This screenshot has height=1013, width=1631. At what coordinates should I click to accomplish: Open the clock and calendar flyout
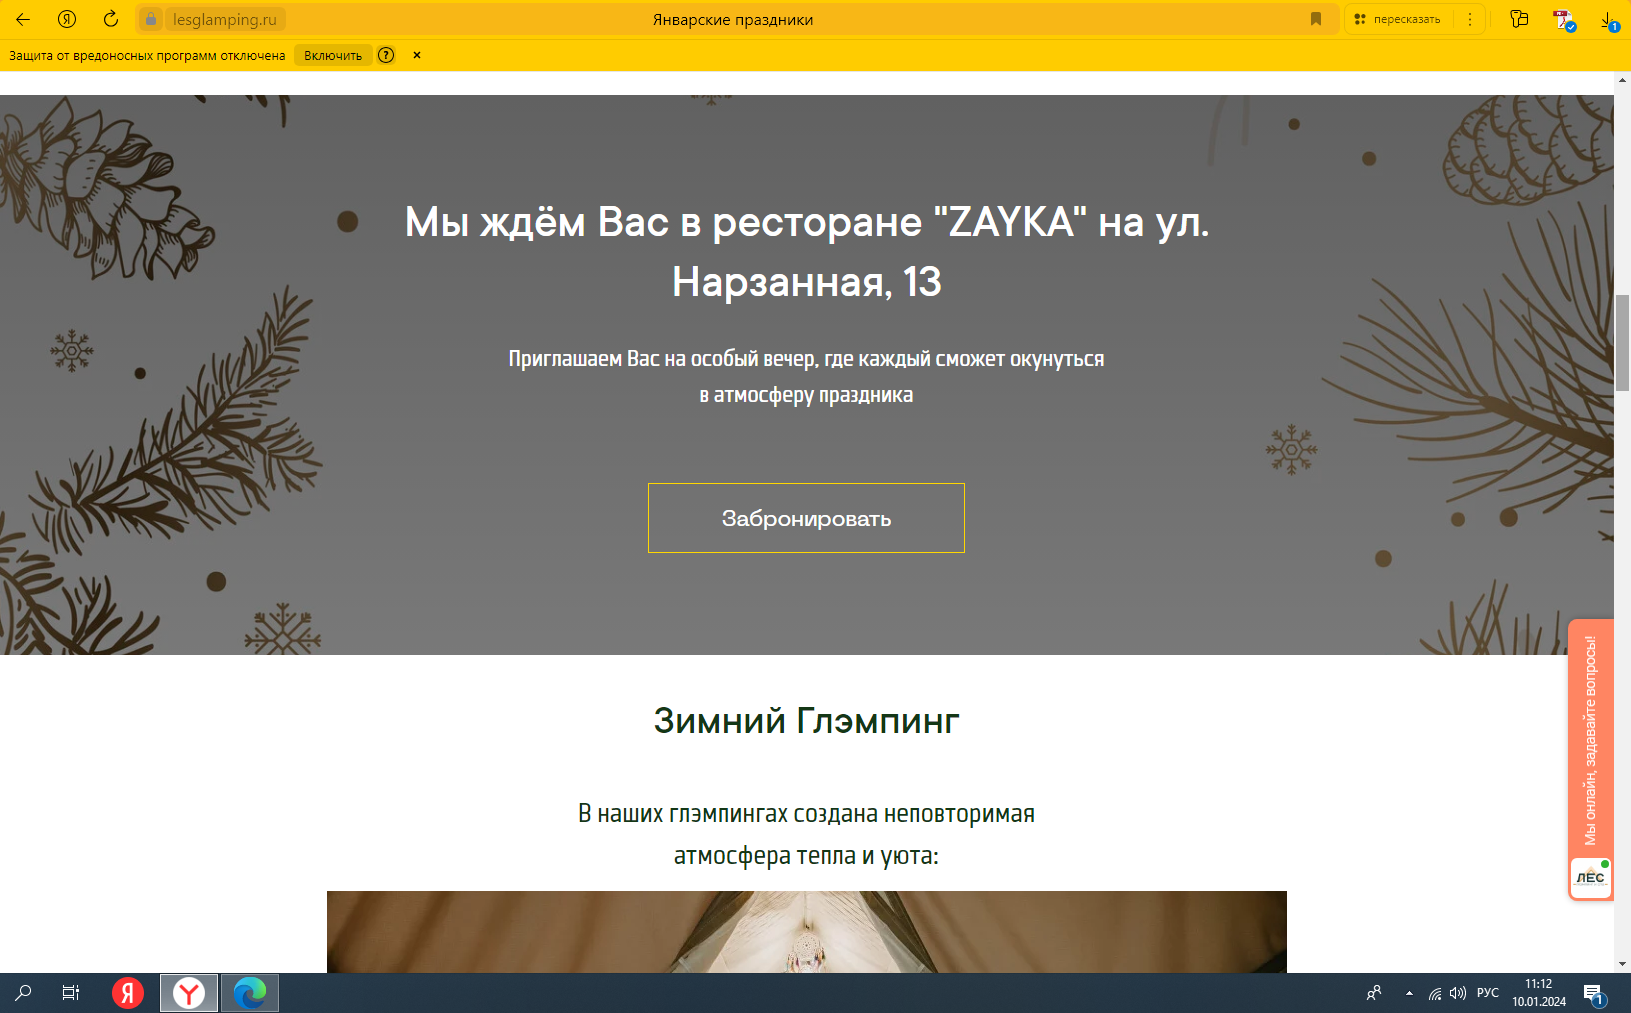(1539, 993)
